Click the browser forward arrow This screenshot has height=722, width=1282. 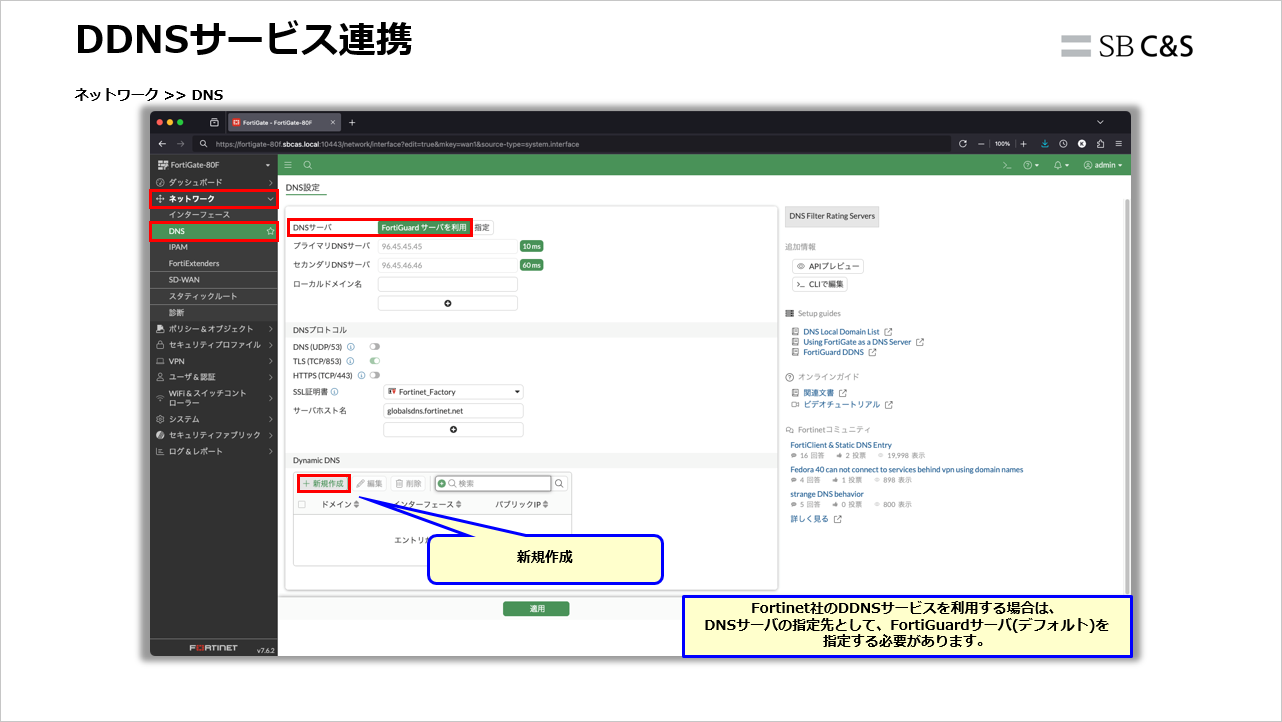point(181,144)
